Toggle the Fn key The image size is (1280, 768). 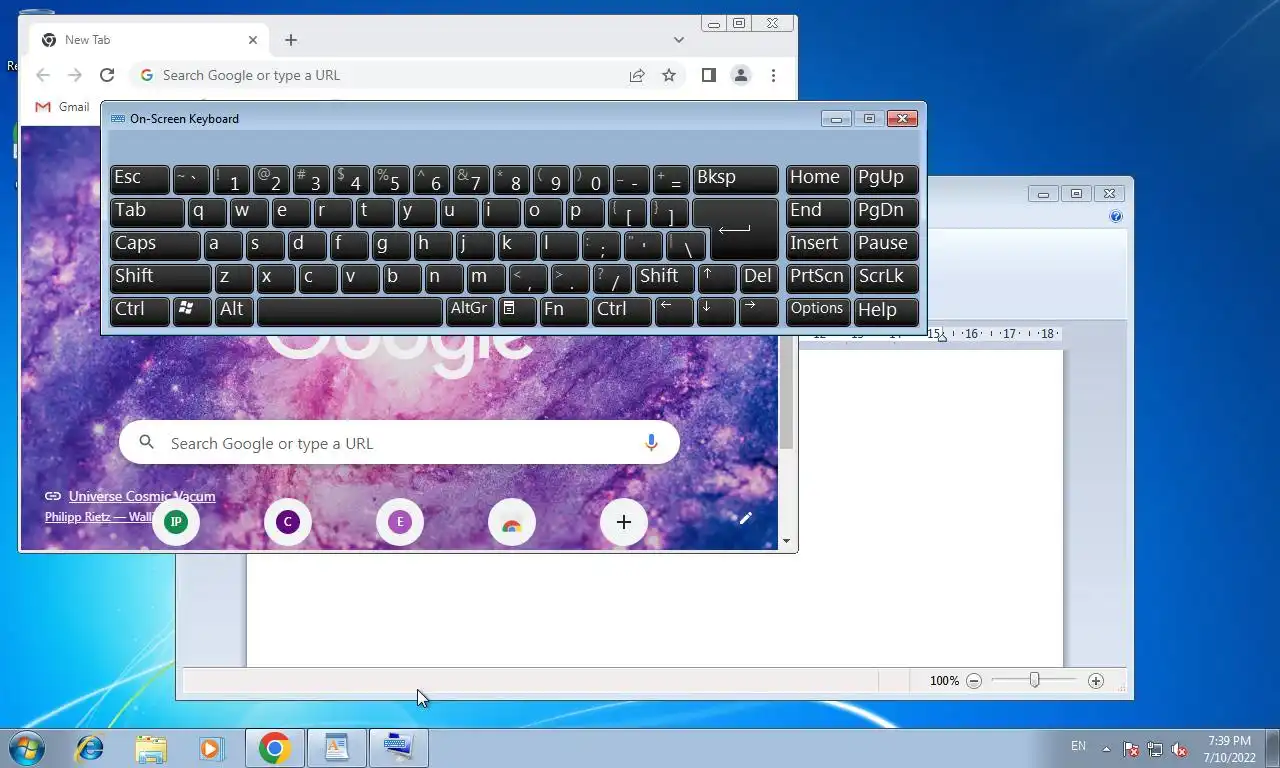pos(564,311)
